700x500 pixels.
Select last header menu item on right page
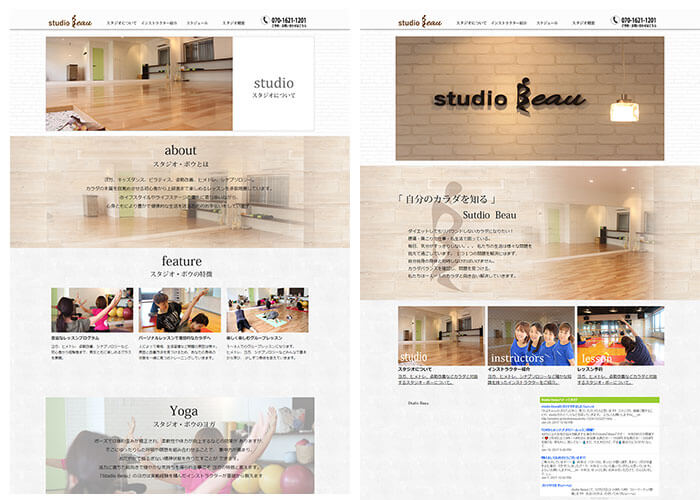[x=583, y=23]
